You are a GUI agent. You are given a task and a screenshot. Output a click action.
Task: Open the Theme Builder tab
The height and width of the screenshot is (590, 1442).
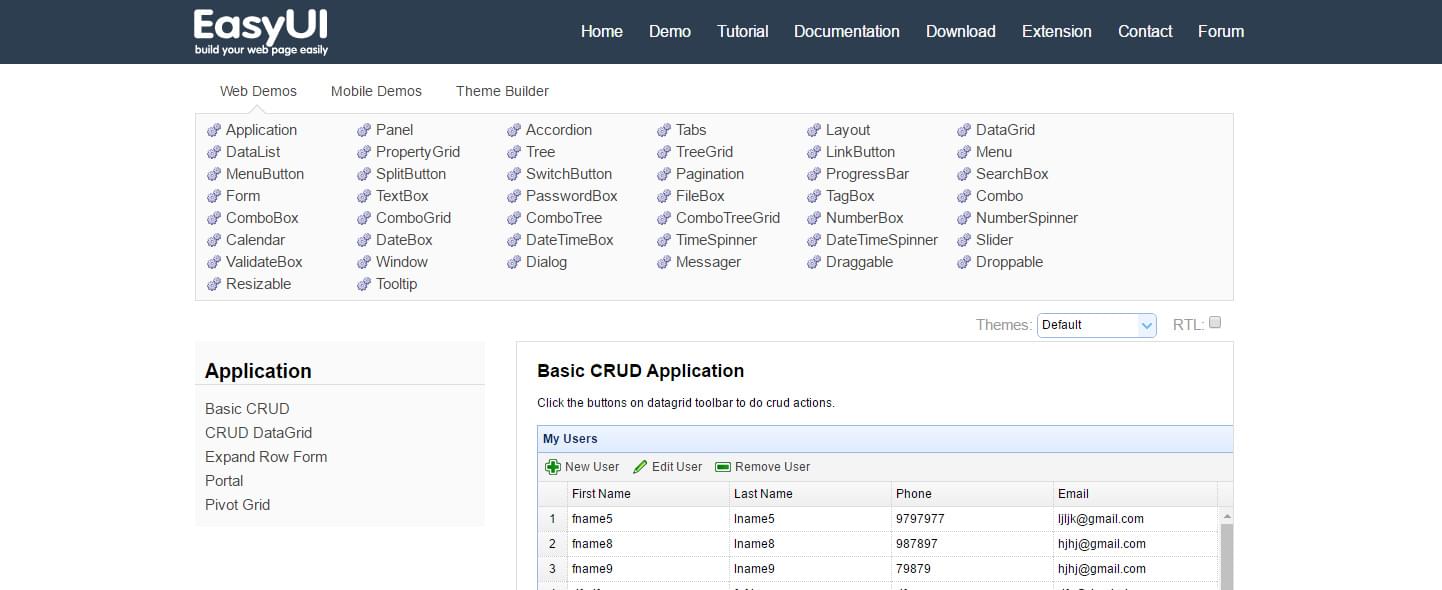pos(502,91)
